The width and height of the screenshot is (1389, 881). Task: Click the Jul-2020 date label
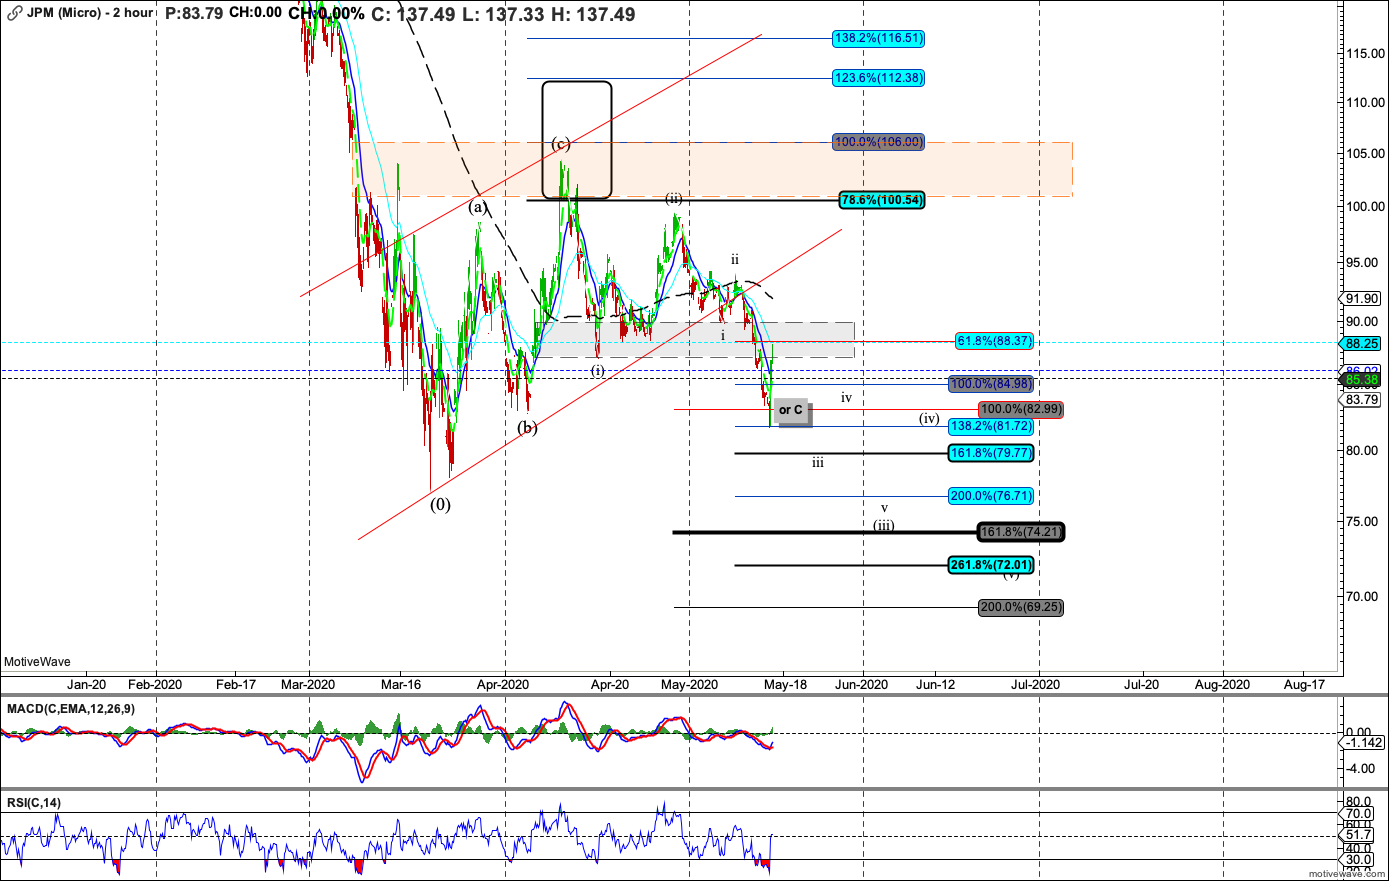tap(1035, 684)
